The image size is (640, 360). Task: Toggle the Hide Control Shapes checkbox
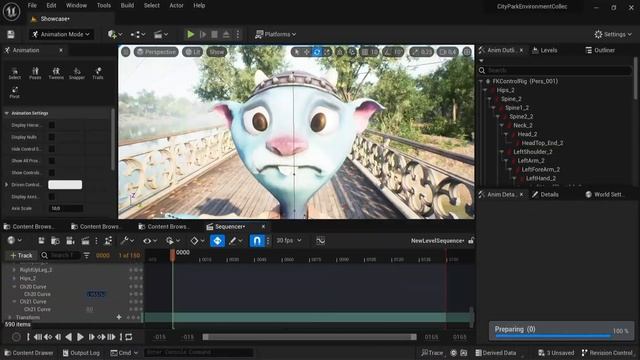[x=52, y=149]
